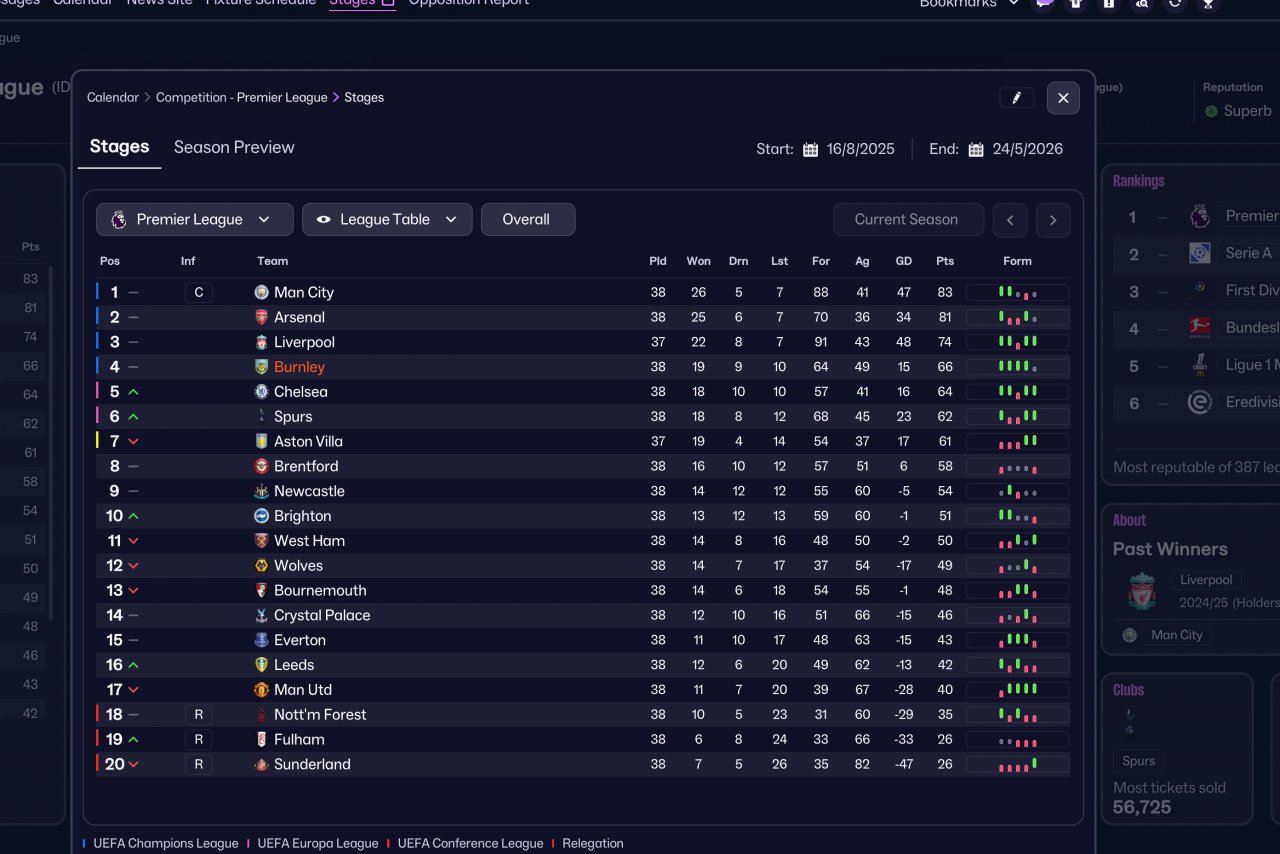Expand the Bookmarks dropdown in the top bar

pyautogui.click(x=969, y=3)
